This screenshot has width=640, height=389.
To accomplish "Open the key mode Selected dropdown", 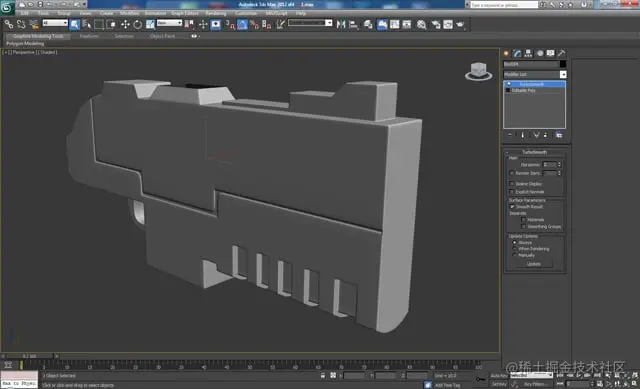I will pyautogui.click(x=532, y=375).
